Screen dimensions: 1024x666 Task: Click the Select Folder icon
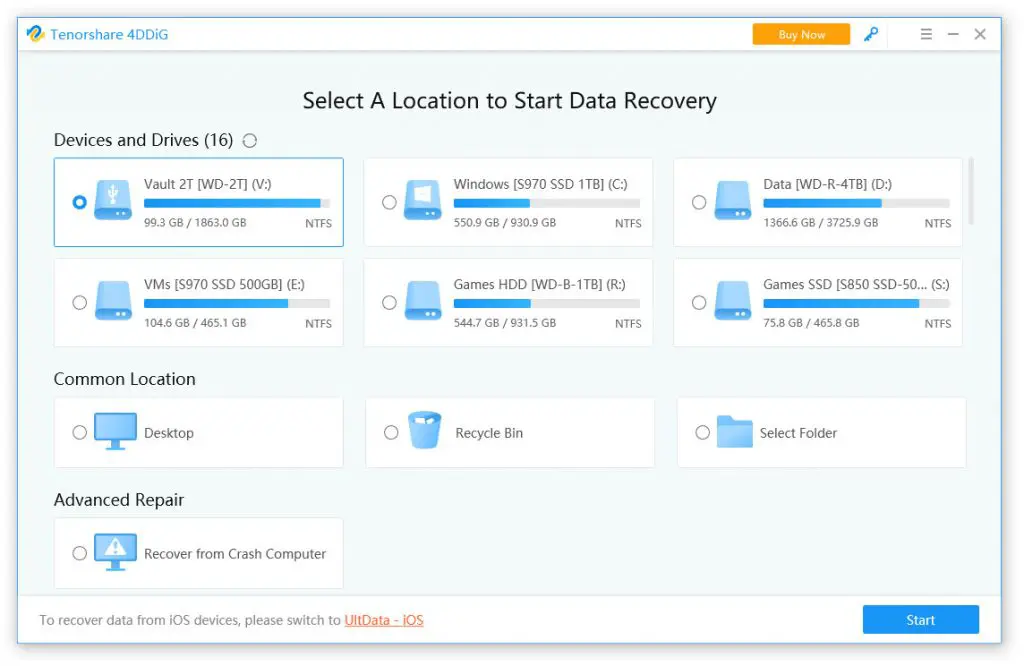pos(735,432)
